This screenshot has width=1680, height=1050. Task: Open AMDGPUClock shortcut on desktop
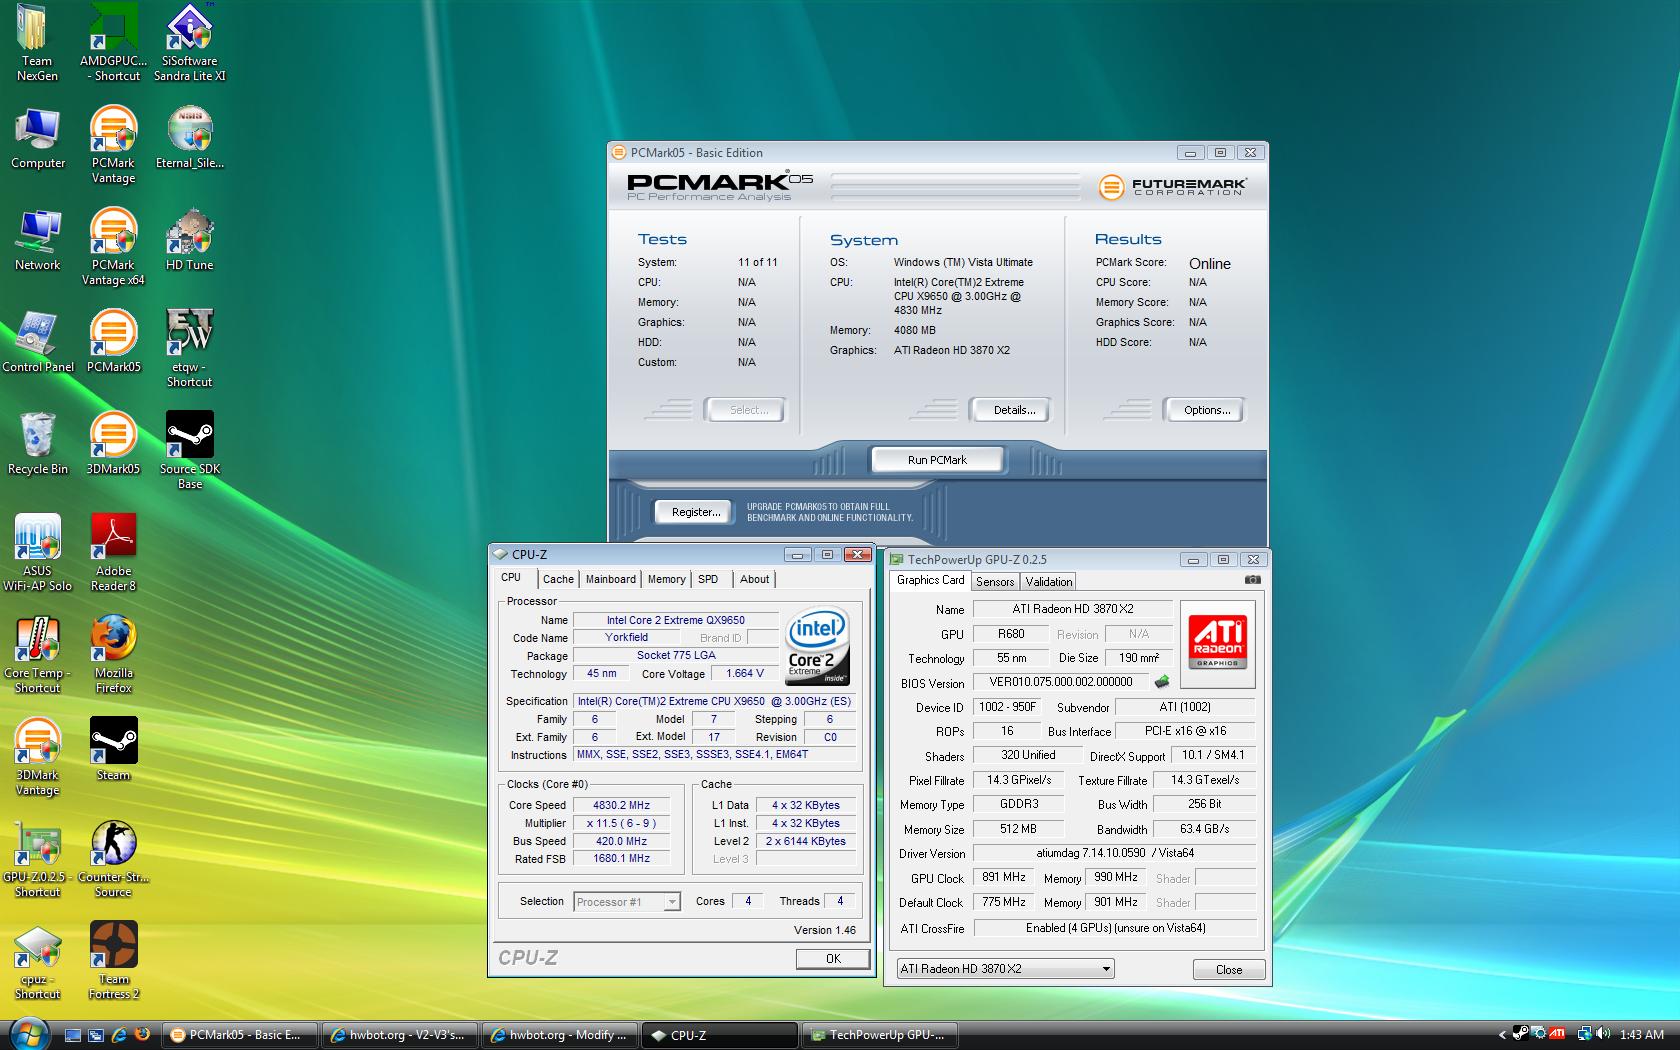tap(113, 43)
